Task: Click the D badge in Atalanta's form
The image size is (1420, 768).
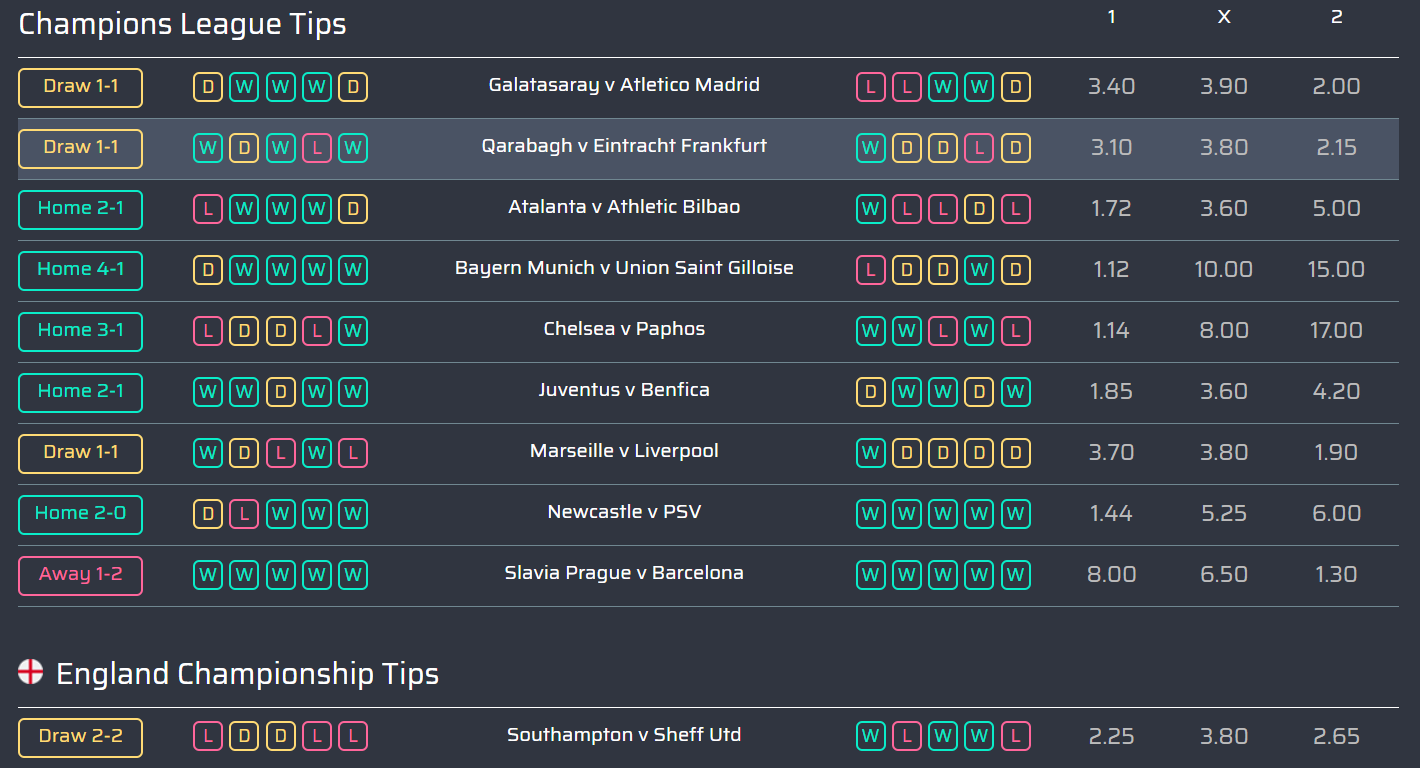Action: 352,209
